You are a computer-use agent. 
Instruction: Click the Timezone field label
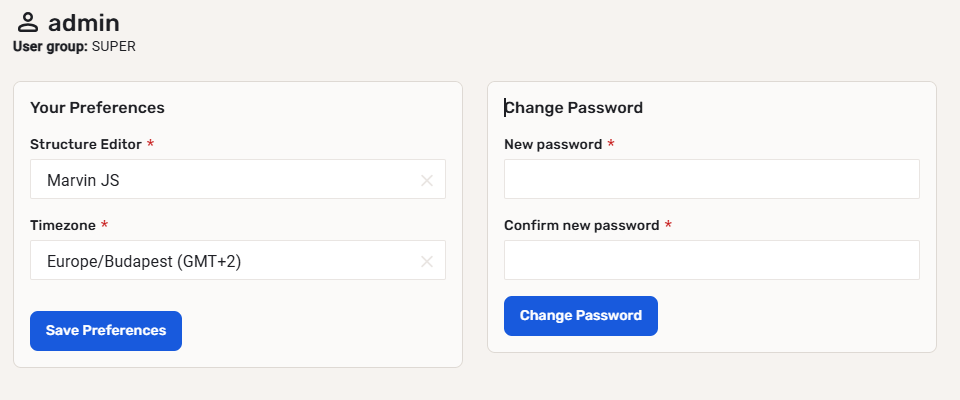tap(64, 225)
